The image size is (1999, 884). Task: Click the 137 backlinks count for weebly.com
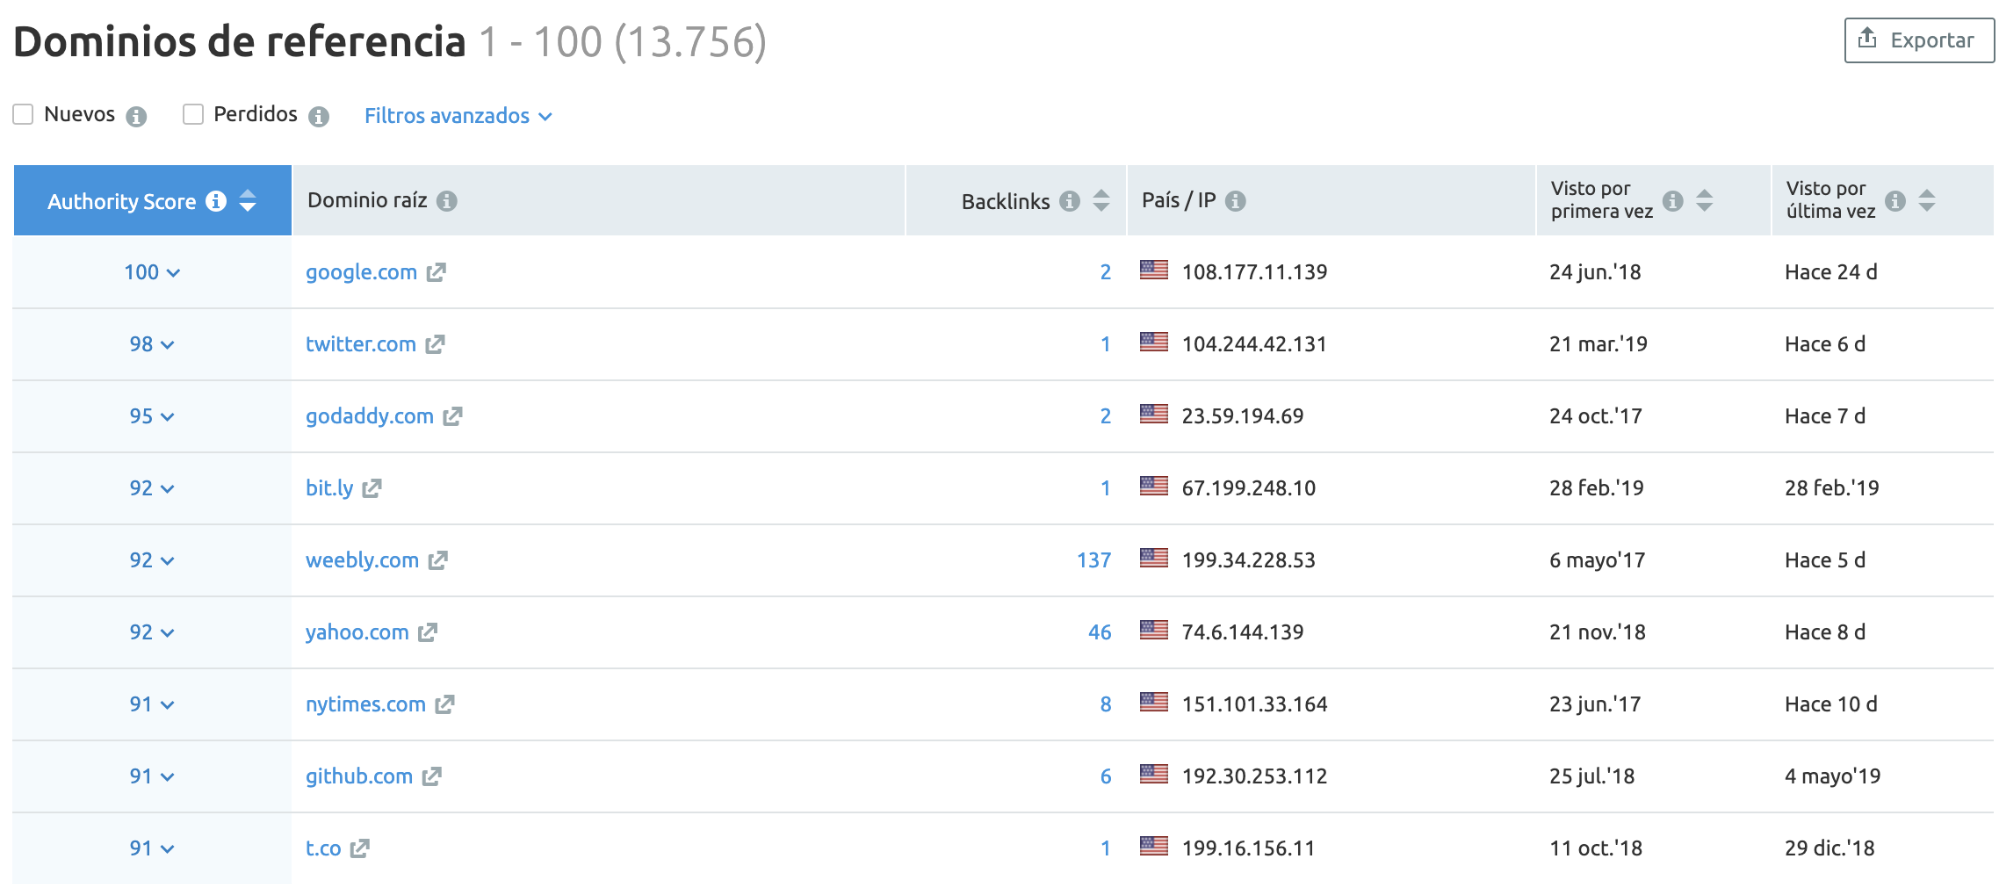click(x=1093, y=561)
